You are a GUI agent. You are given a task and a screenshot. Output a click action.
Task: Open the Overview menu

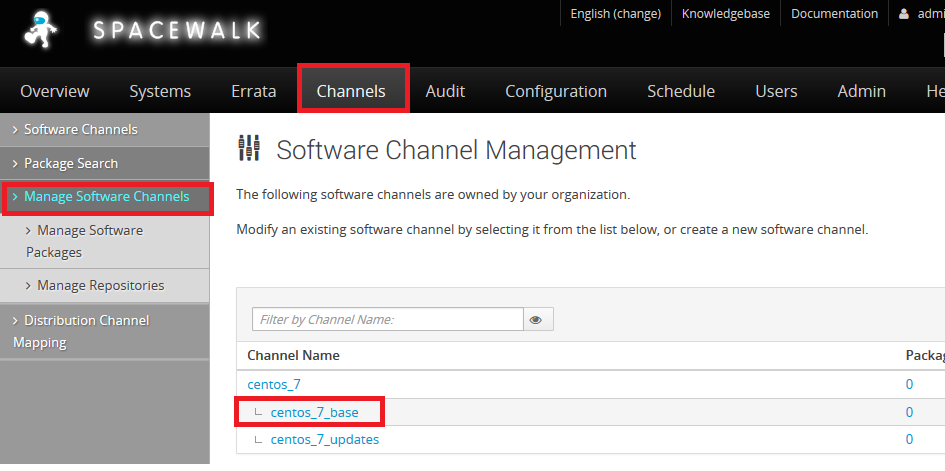click(x=55, y=91)
